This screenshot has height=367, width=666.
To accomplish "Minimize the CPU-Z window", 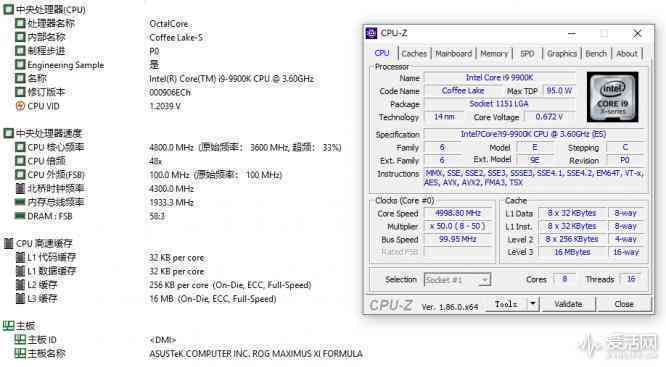I will (572, 34).
